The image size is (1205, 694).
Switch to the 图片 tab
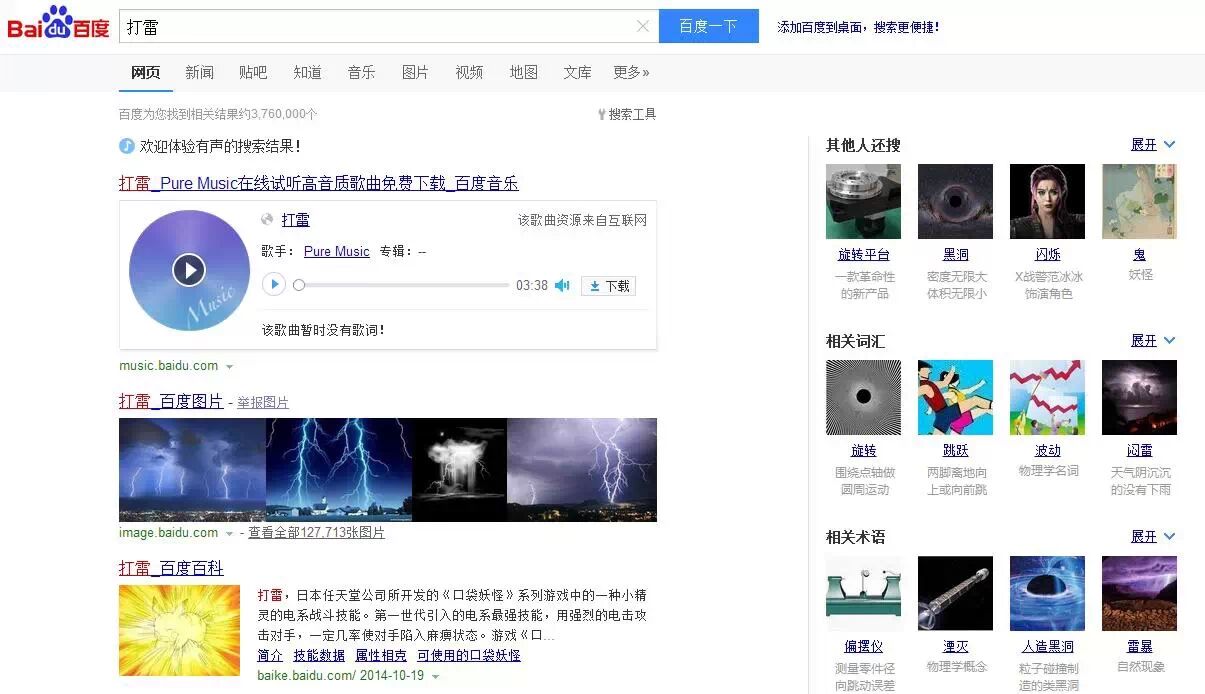click(x=415, y=72)
